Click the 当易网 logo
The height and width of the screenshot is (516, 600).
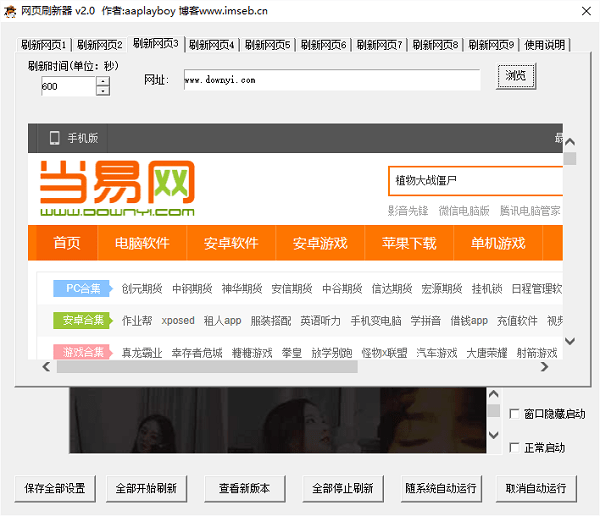tap(117, 188)
